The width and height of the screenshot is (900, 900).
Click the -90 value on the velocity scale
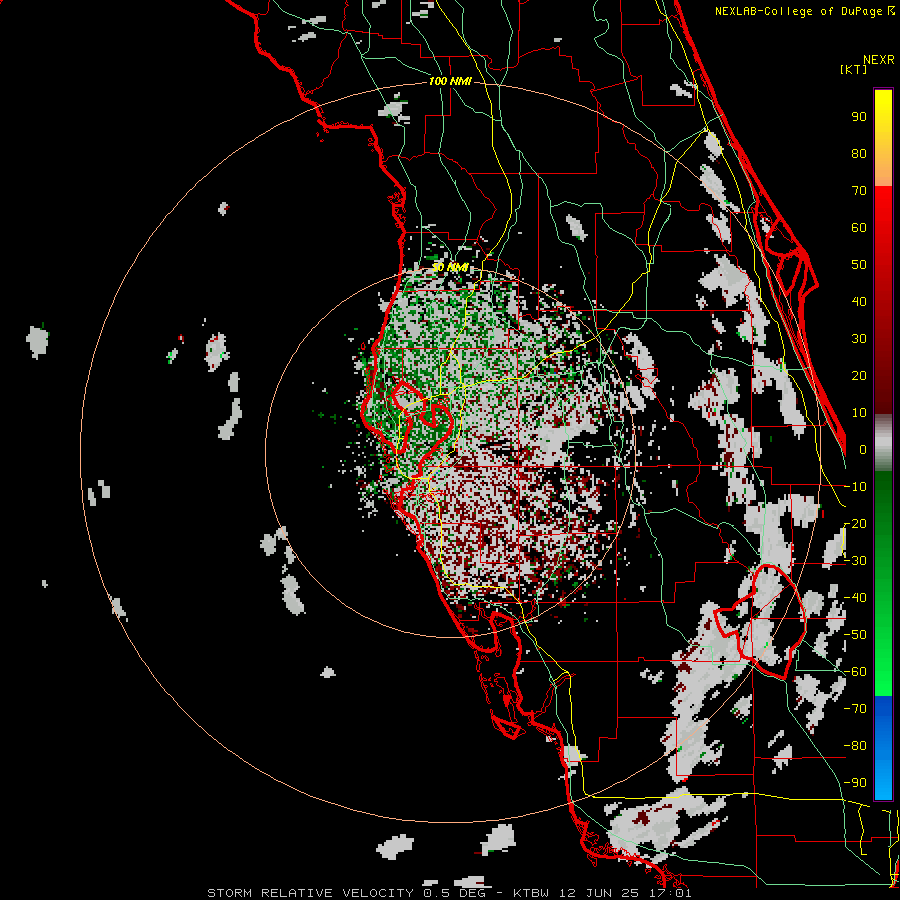(x=855, y=783)
